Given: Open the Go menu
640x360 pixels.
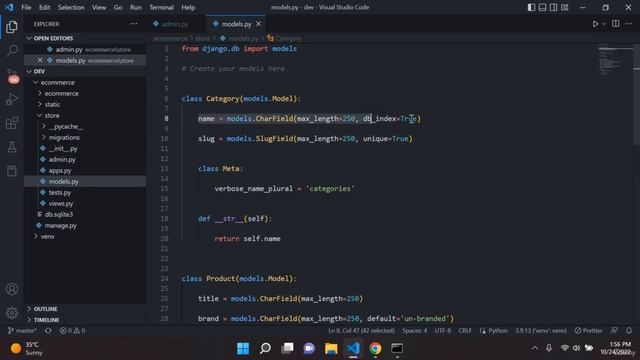Looking at the screenshot, I should click(x=118, y=7).
